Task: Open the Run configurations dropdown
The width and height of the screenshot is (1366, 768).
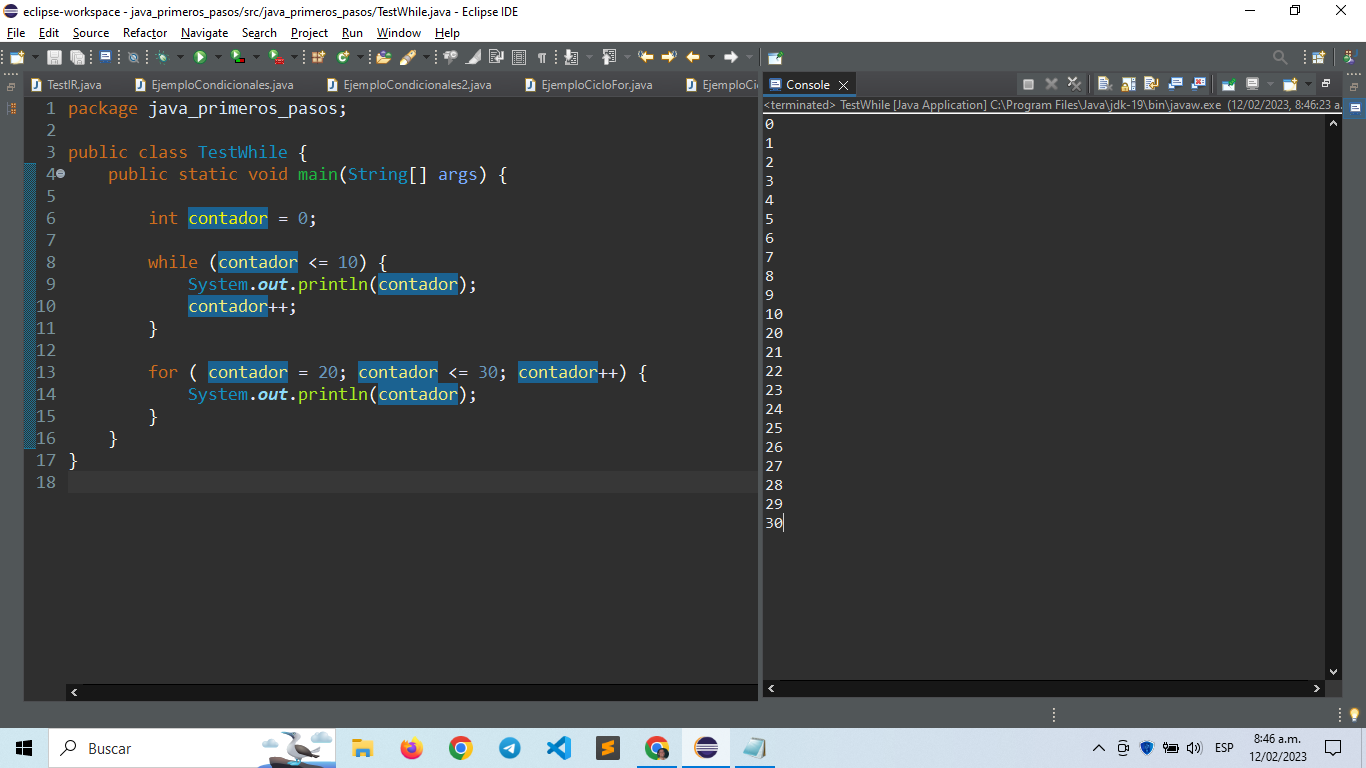Action: (218, 57)
